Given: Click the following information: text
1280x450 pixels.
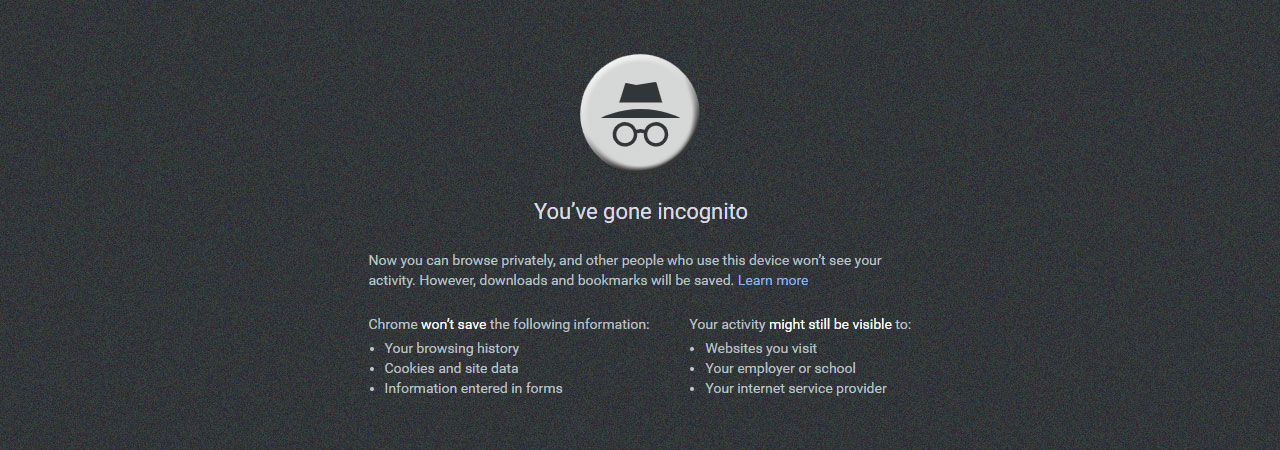Looking at the screenshot, I should click(569, 324).
